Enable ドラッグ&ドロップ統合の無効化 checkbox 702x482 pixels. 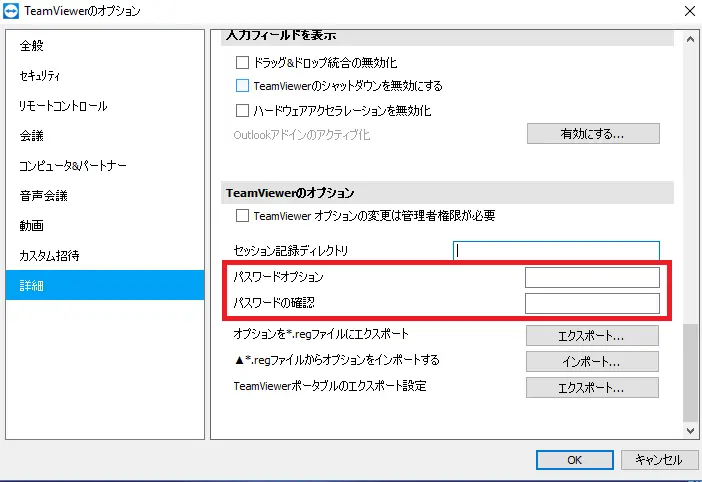pyautogui.click(x=242, y=62)
